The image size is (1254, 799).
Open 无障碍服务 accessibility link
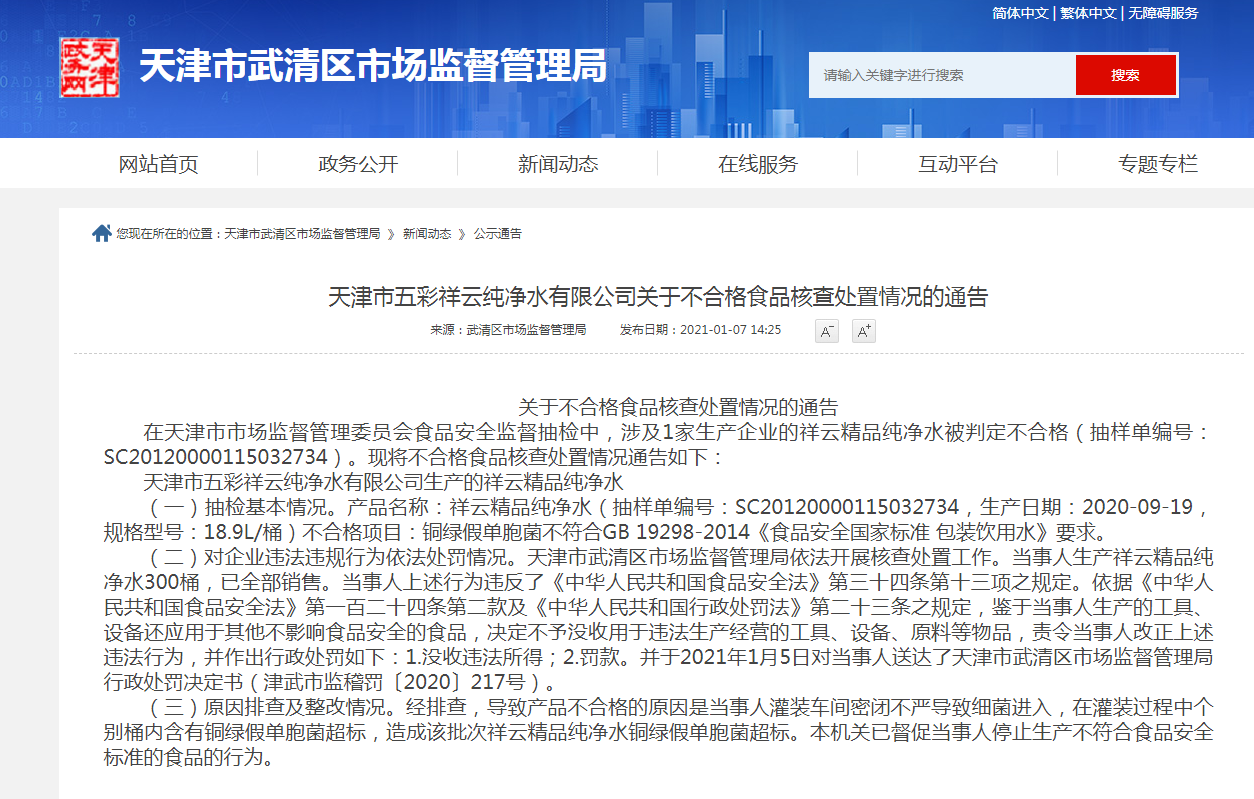coord(1163,13)
